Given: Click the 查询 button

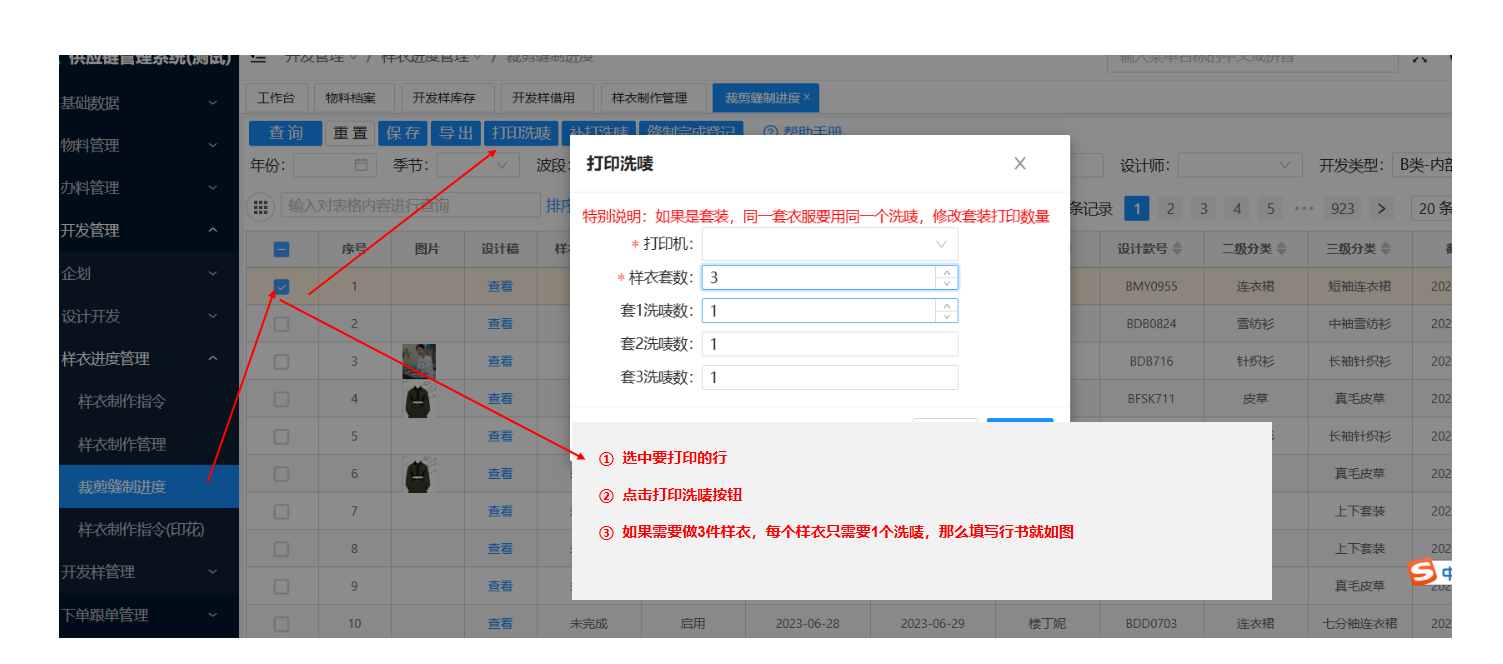Looking at the screenshot, I should pos(285,133).
